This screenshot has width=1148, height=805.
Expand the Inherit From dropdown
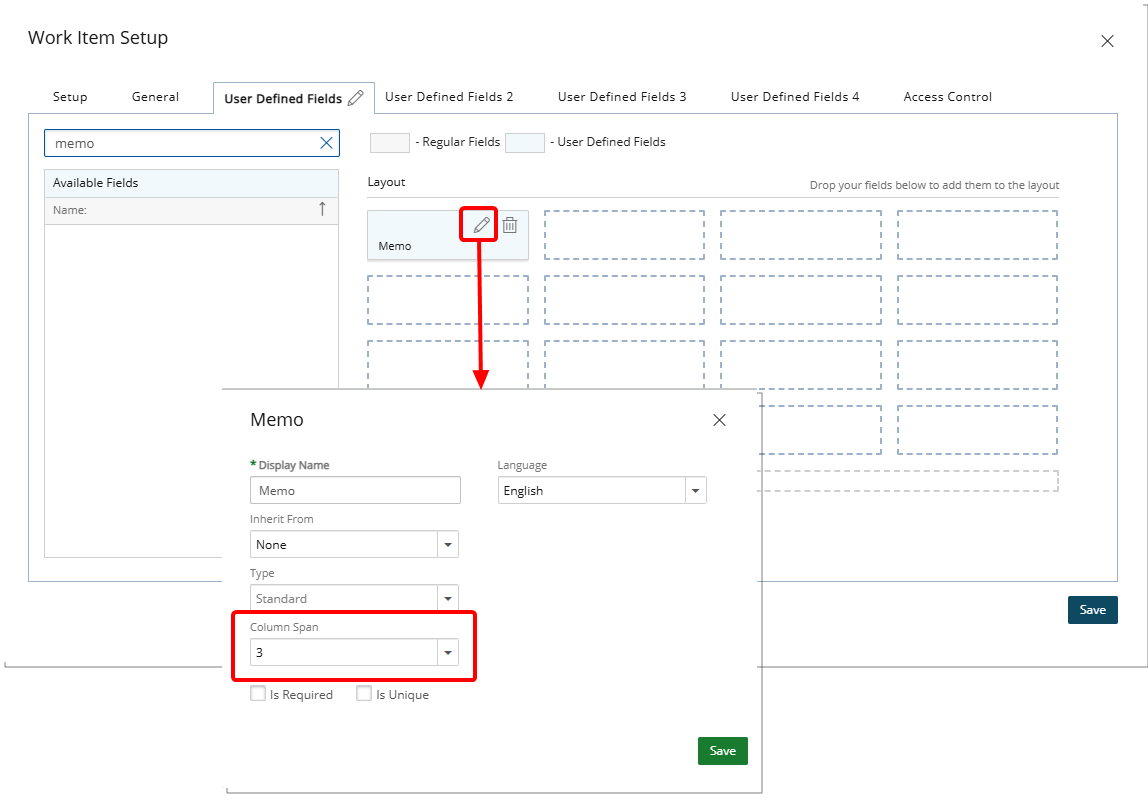pos(448,545)
